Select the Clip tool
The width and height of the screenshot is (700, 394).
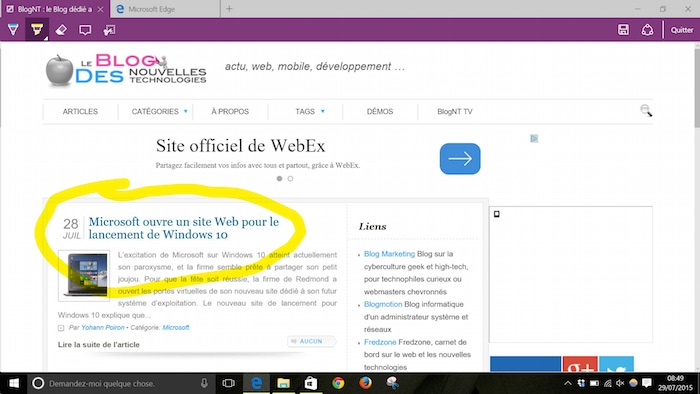point(109,30)
